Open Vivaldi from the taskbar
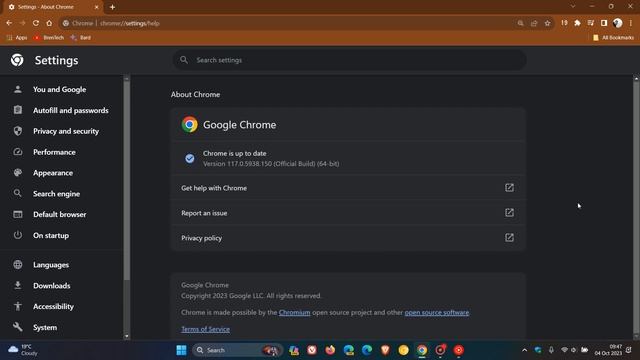 312,350
